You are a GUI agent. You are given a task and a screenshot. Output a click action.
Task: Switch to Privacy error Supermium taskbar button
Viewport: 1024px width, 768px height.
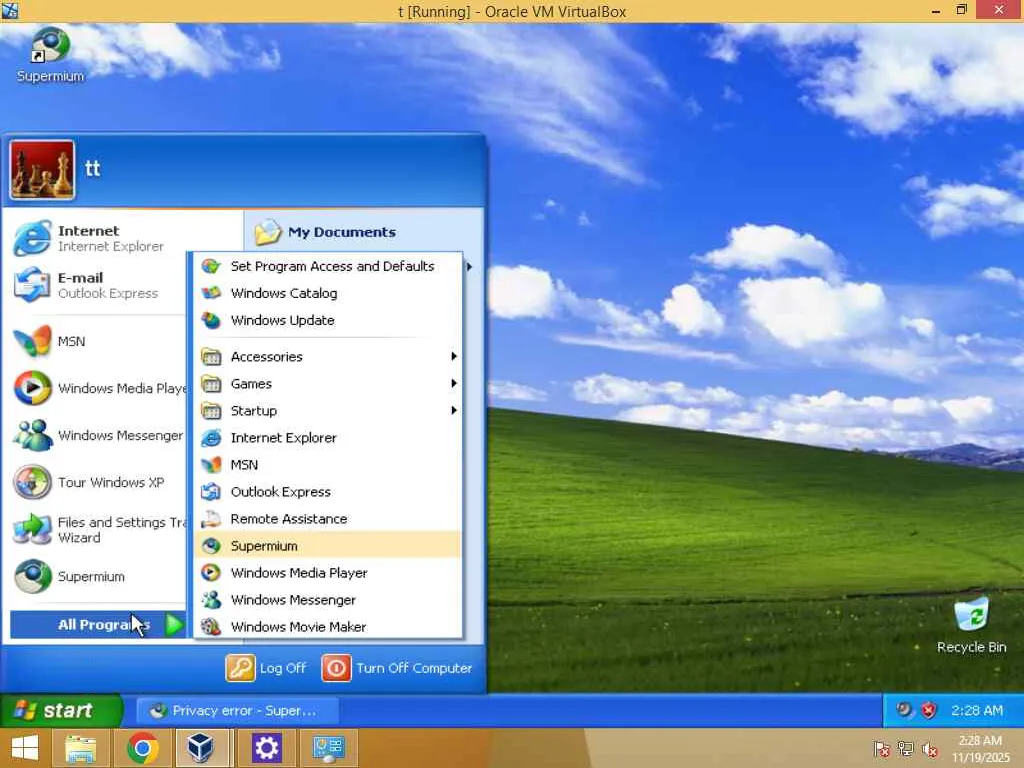(238, 711)
